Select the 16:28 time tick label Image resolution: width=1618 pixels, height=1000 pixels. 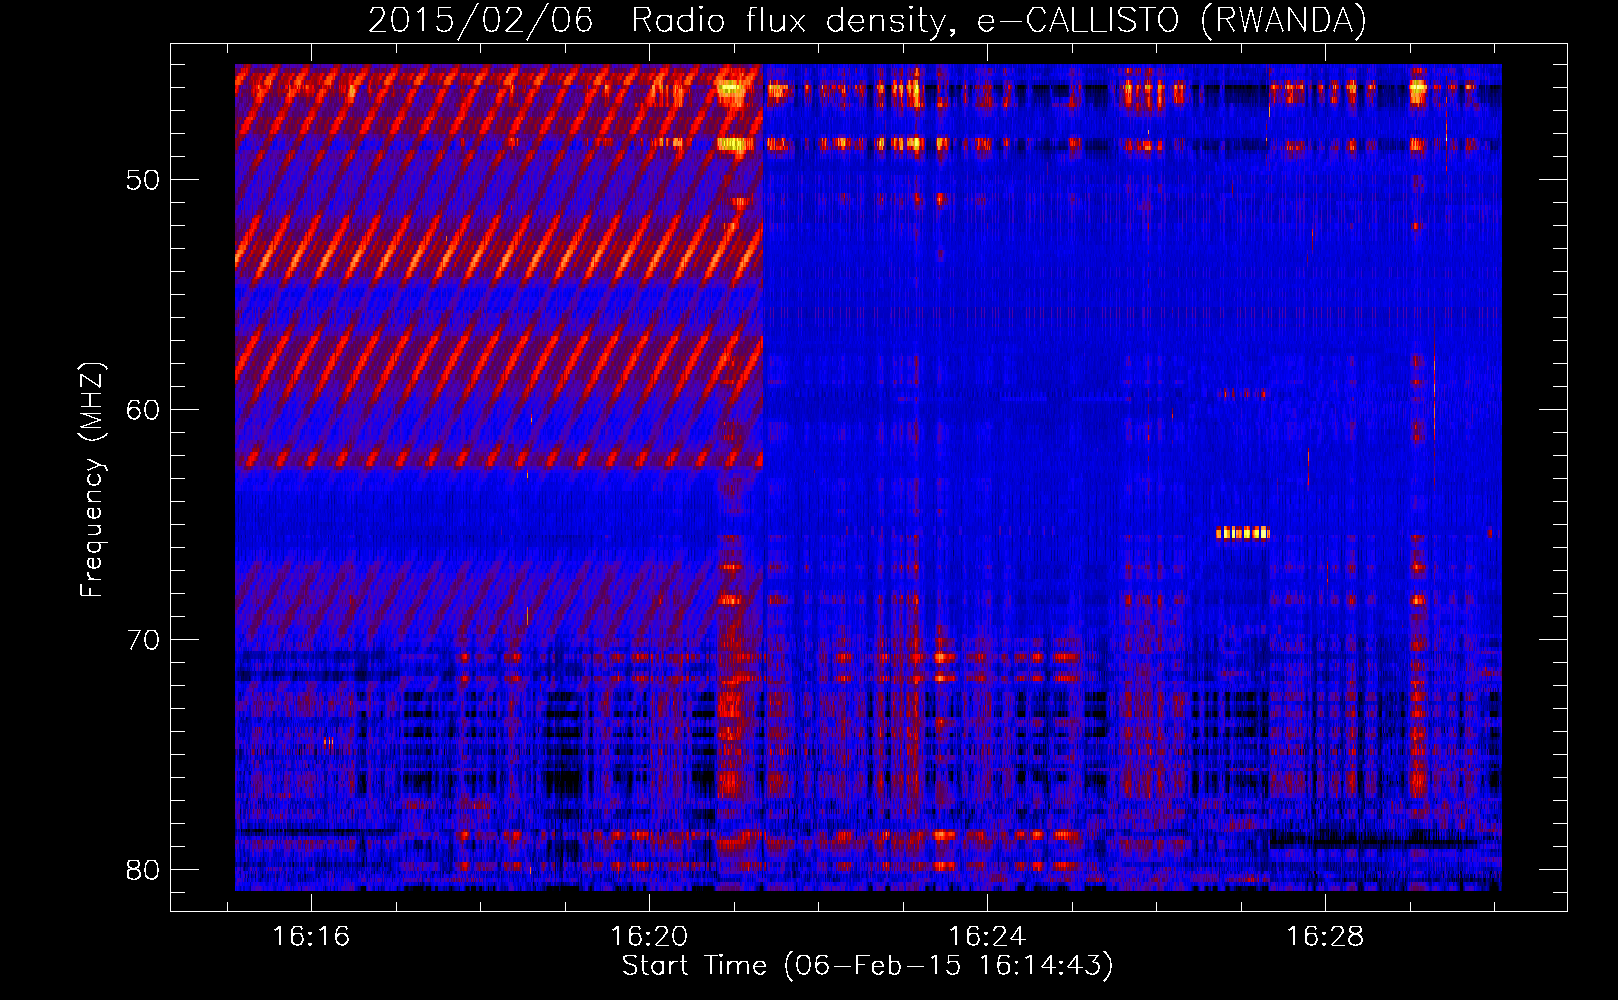(x=1325, y=937)
